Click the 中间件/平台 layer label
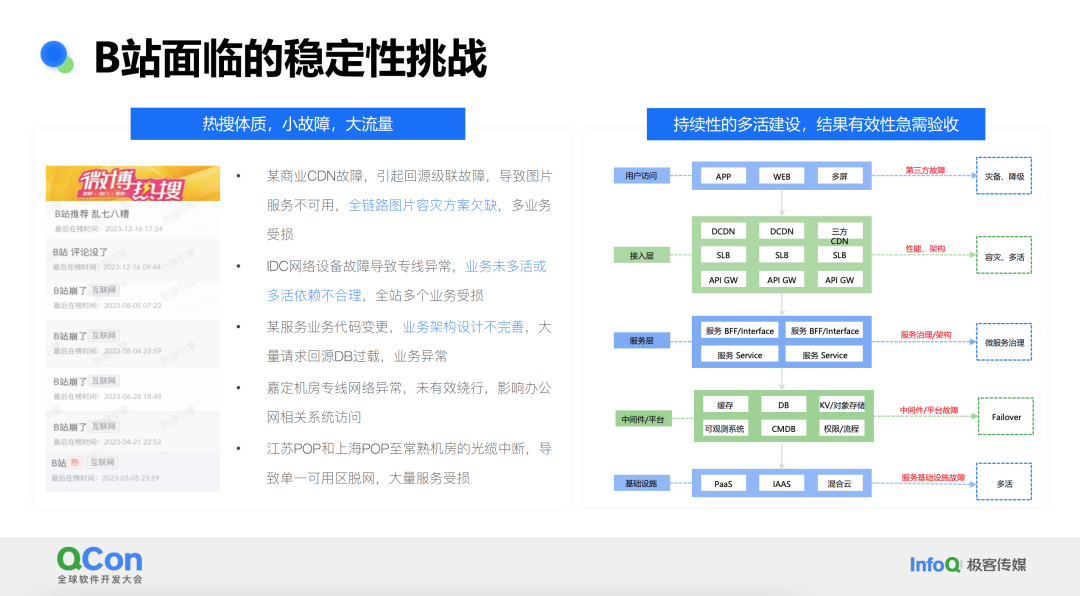This screenshot has width=1080, height=596. (643, 419)
